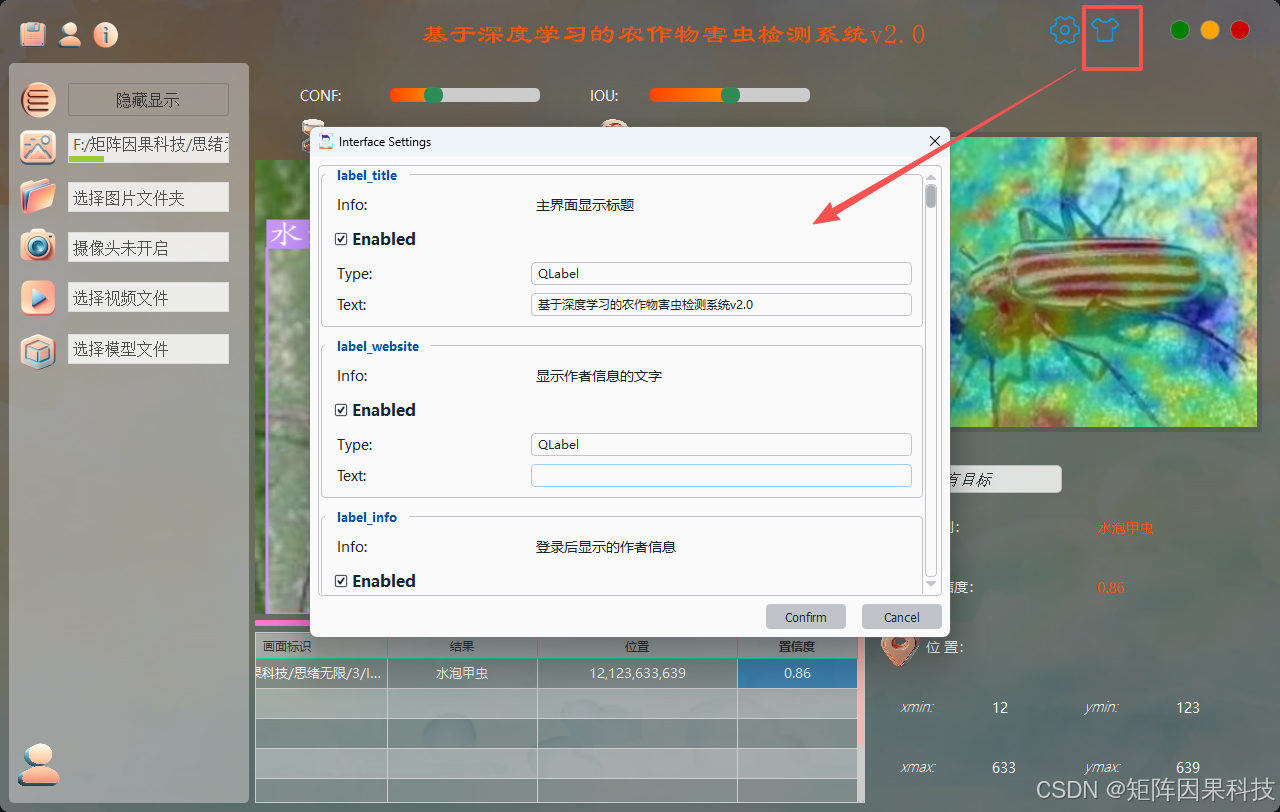Viewport: 1280px width, 812px height.
Task: Toggle the Enabled checkbox for label_info
Action: click(x=341, y=581)
